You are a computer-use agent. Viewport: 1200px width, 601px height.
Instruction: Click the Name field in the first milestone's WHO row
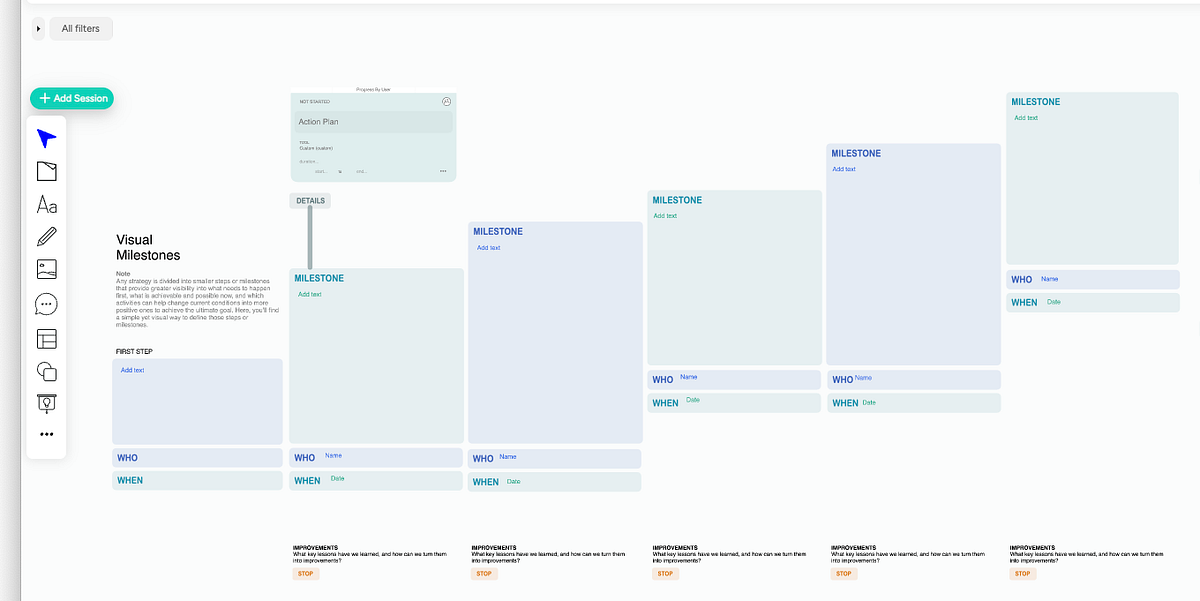(333, 456)
